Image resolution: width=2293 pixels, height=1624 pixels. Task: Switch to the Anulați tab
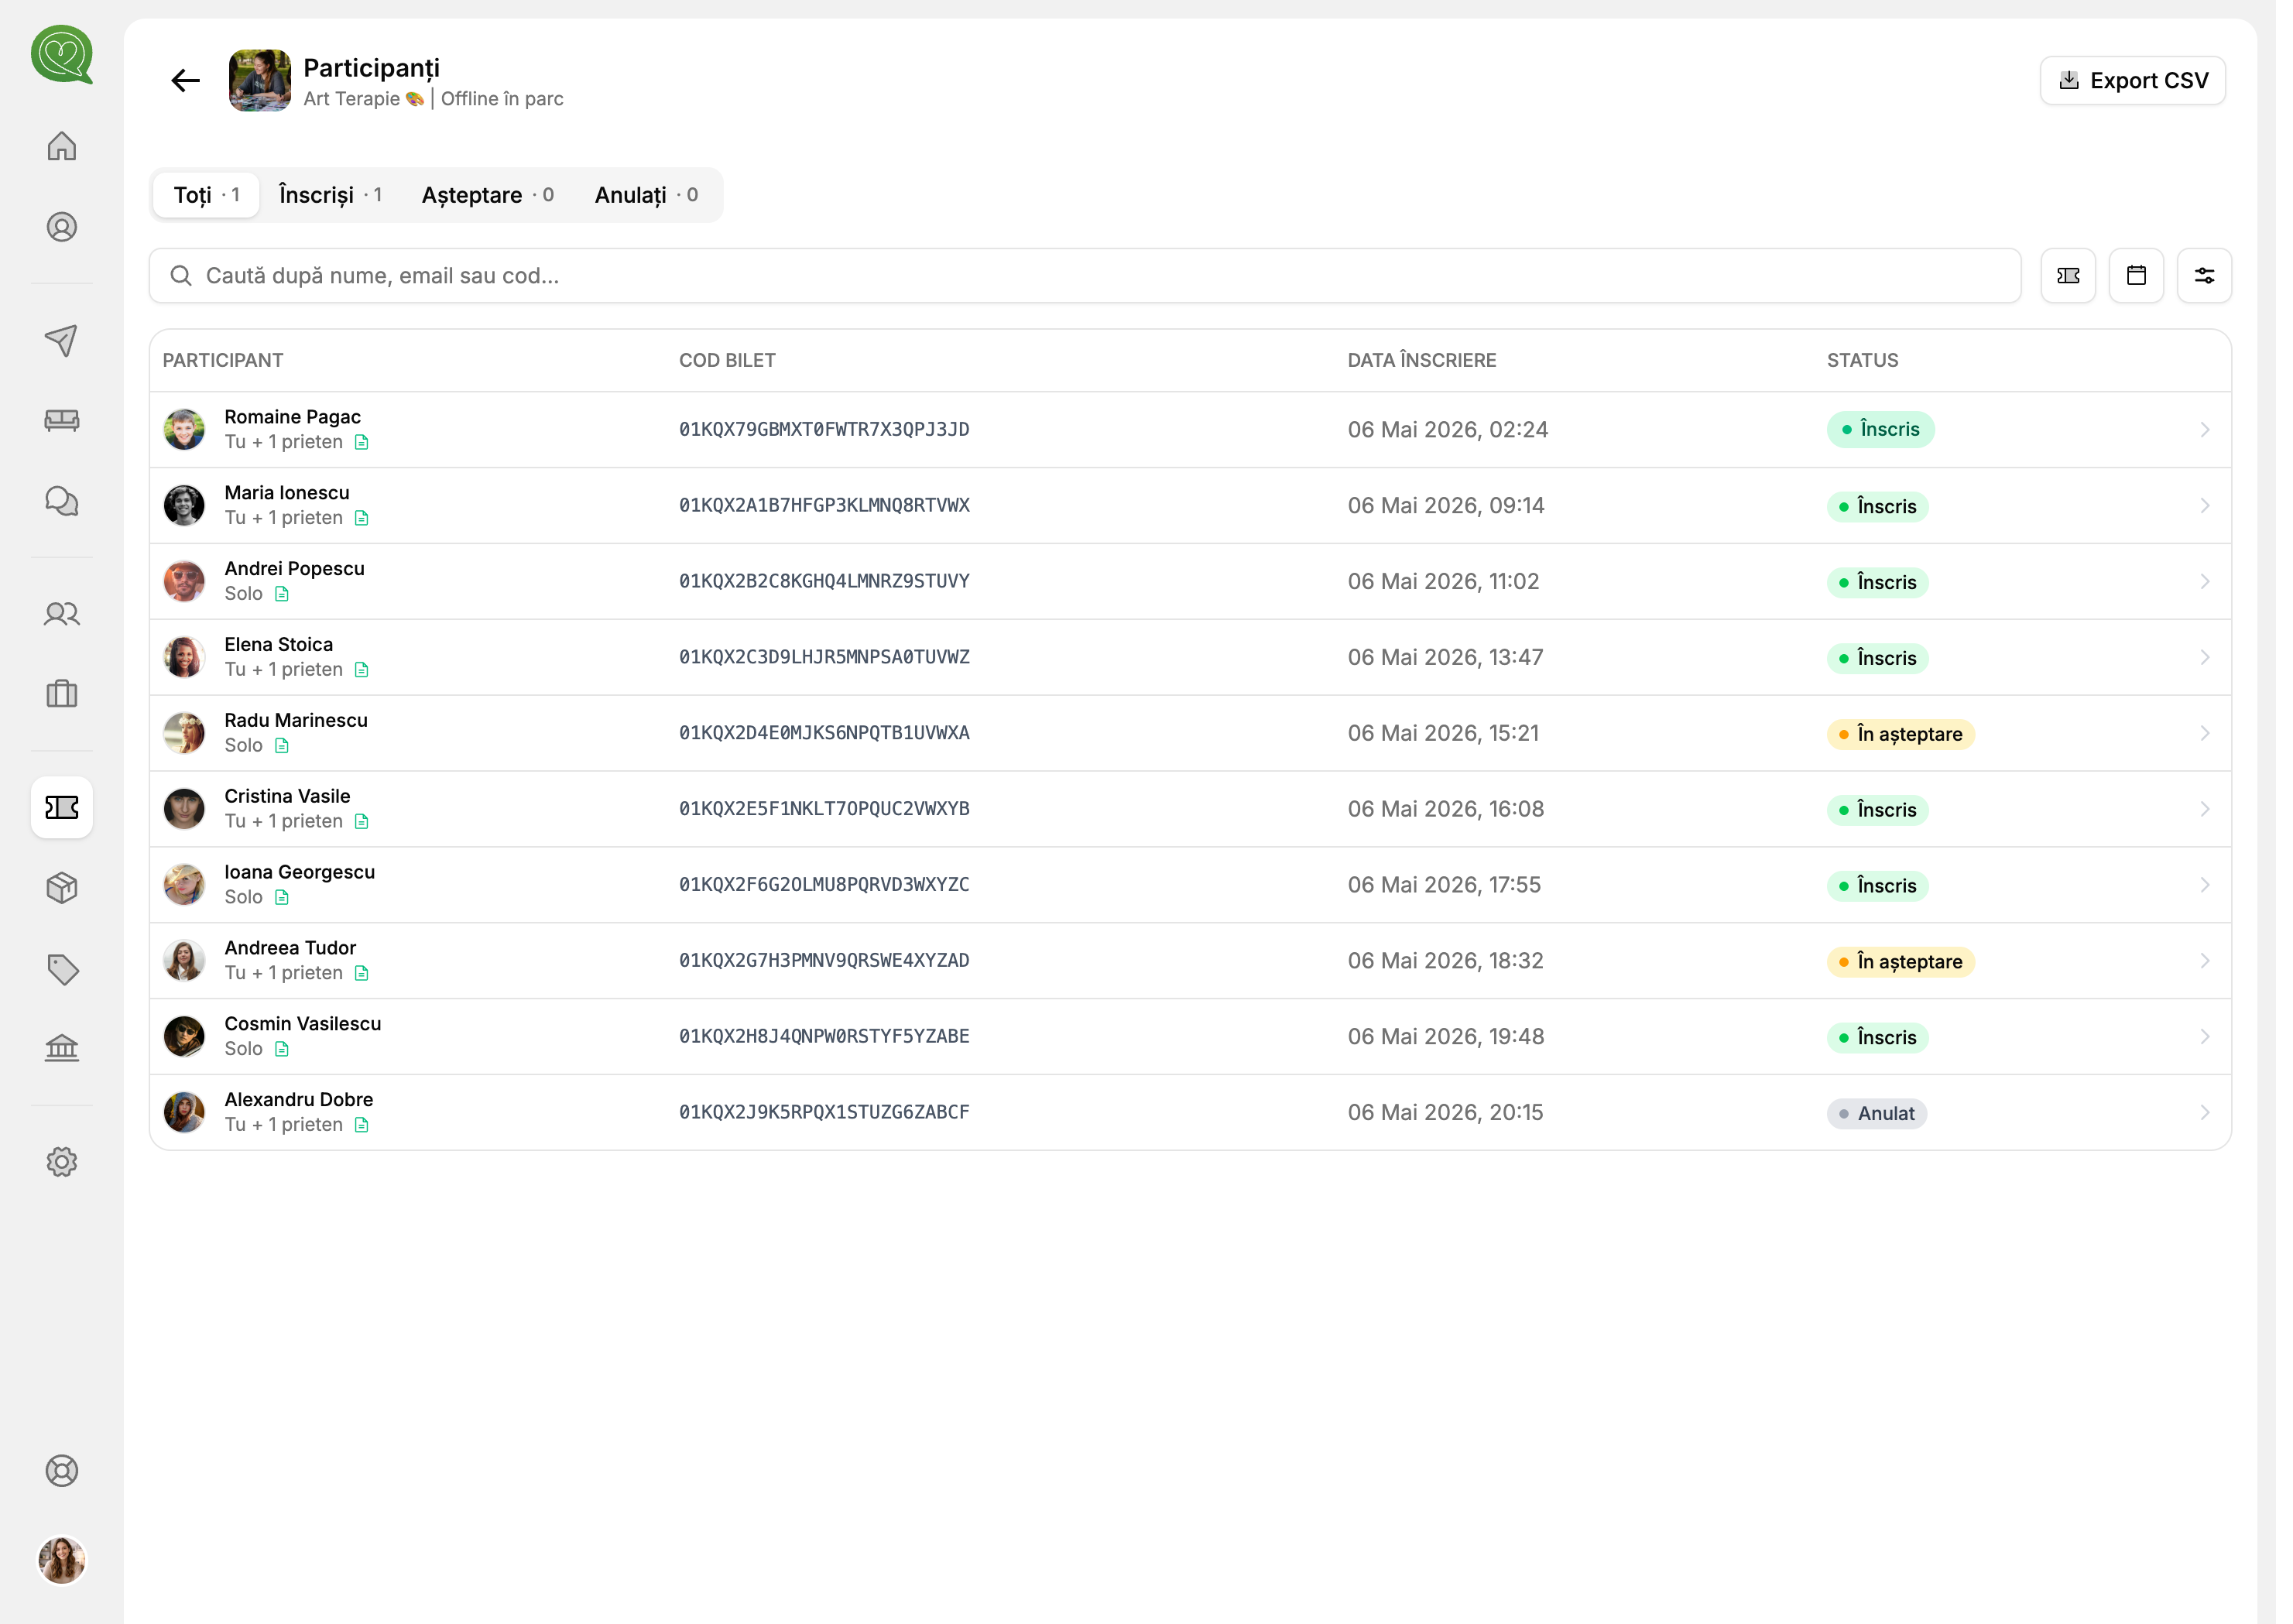646,195
